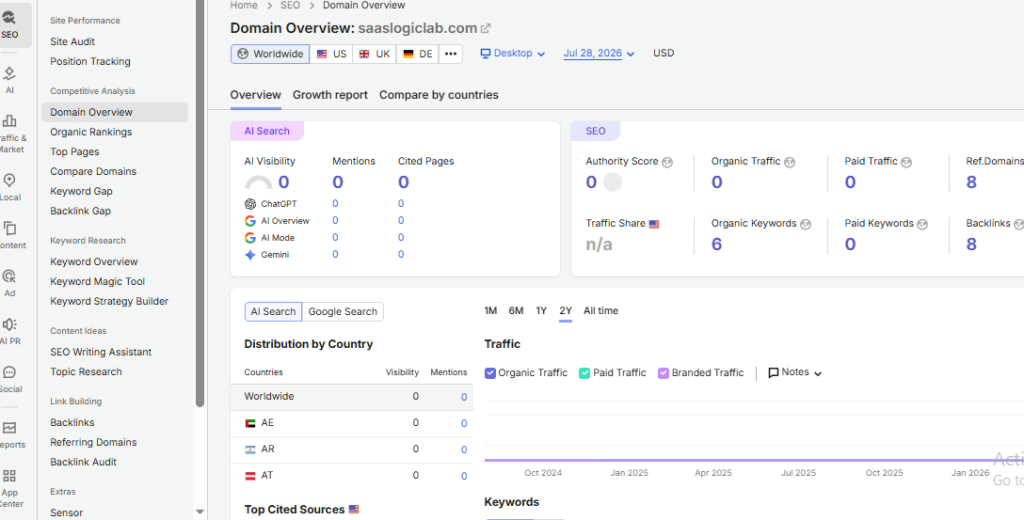Image resolution: width=1024 pixels, height=520 pixels.
Task: Select 1Y time range
Action: click(541, 311)
